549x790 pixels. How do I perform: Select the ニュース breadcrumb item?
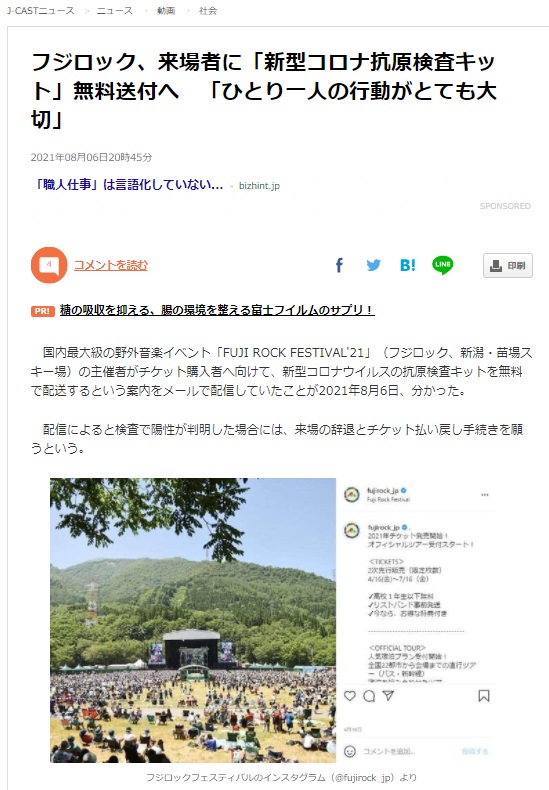pyautogui.click(x=115, y=11)
